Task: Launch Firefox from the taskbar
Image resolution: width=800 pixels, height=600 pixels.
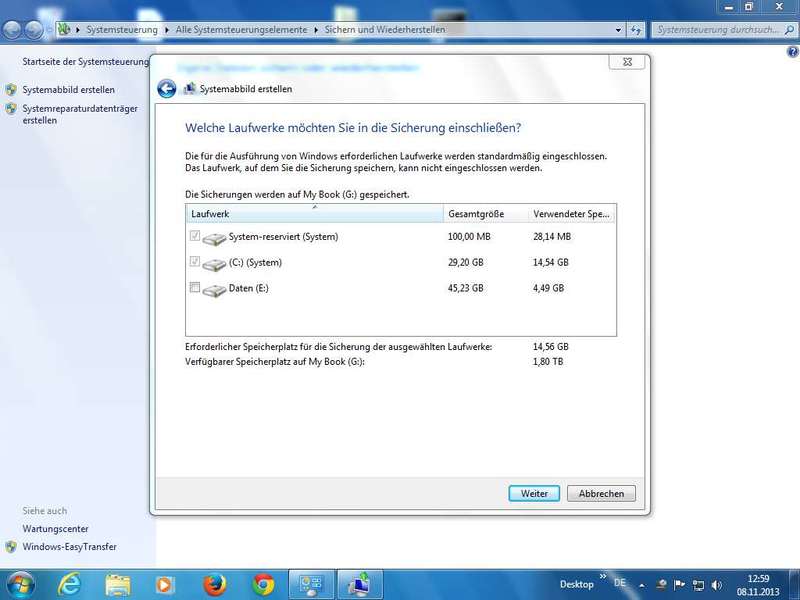Action: click(215, 585)
